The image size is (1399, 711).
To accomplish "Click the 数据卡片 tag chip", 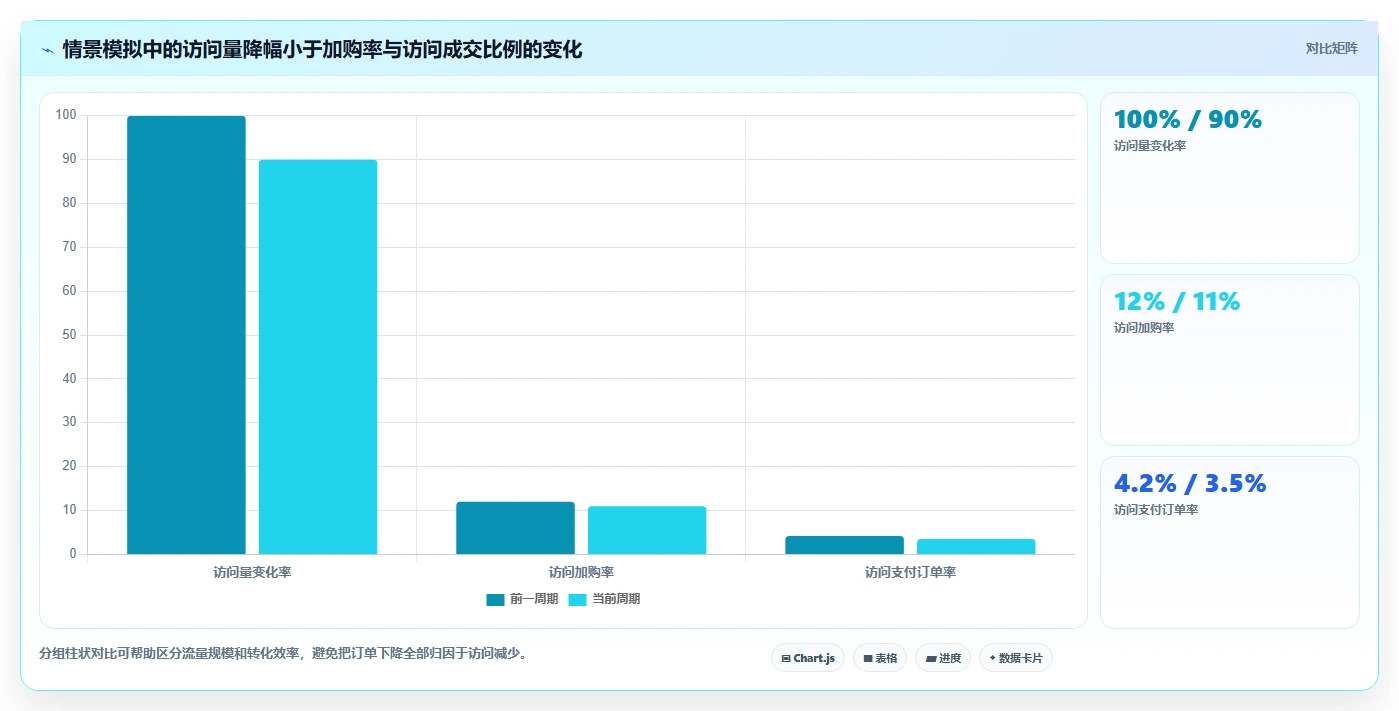I will click(1016, 658).
